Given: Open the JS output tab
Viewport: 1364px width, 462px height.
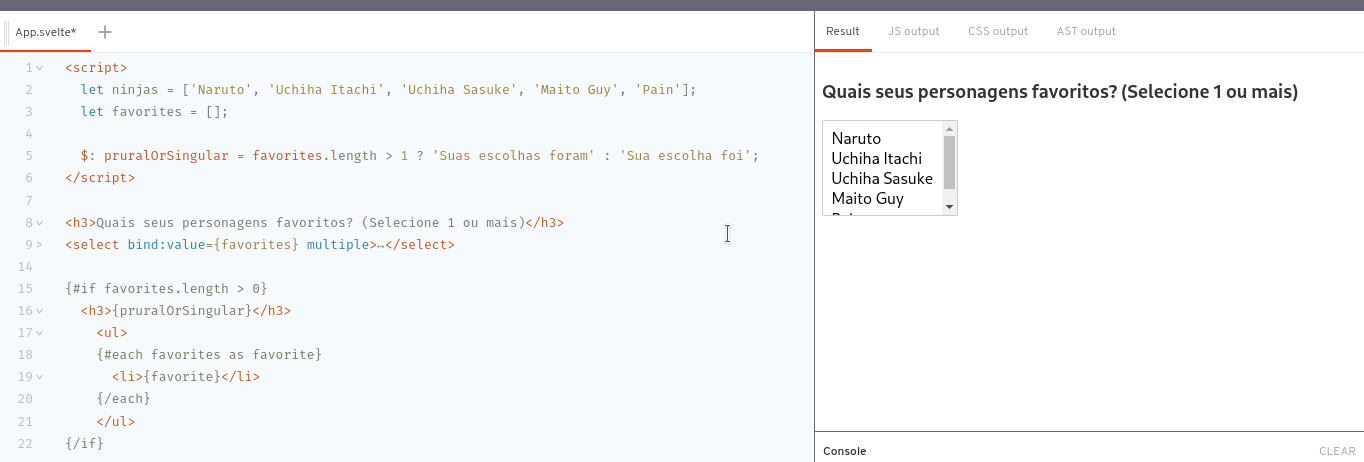Looking at the screenshot, I should 914,31.
